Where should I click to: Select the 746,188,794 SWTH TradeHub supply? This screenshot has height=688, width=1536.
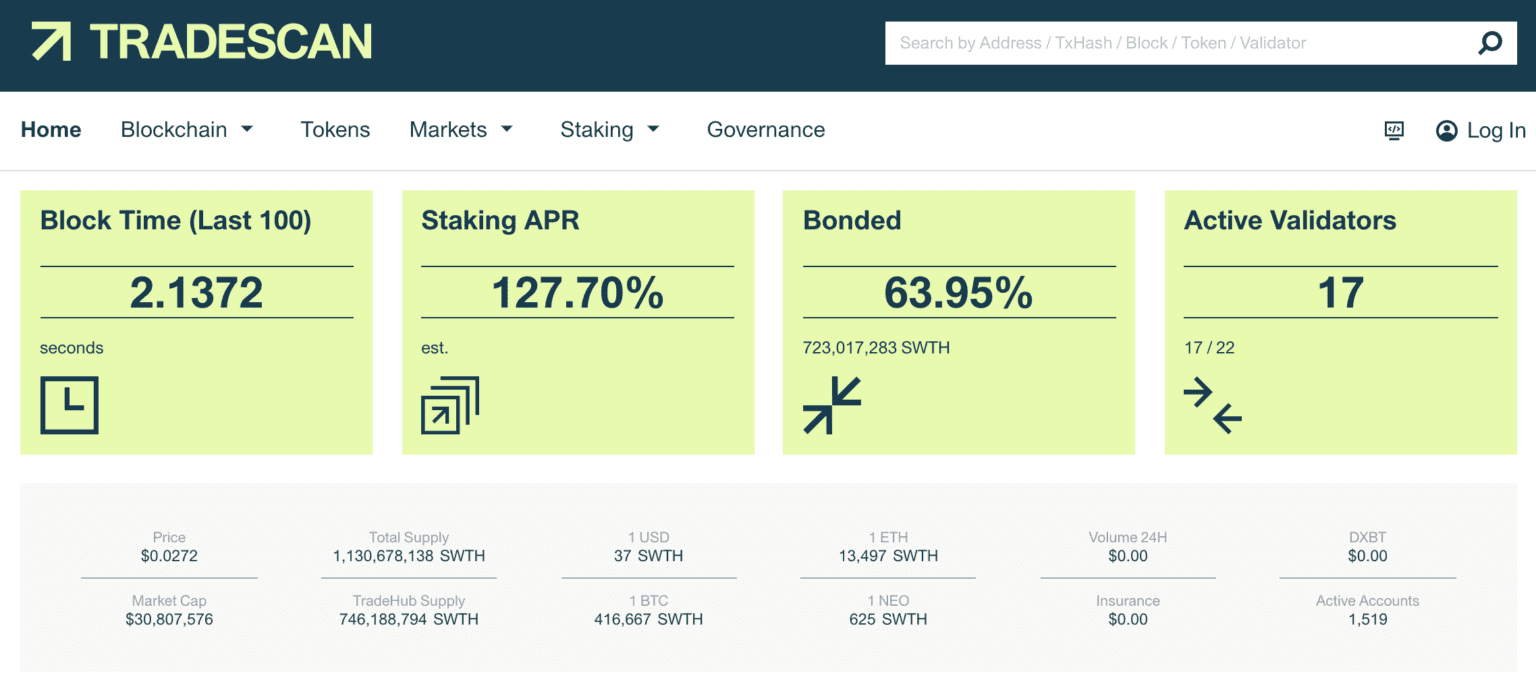tap(409, 619)
